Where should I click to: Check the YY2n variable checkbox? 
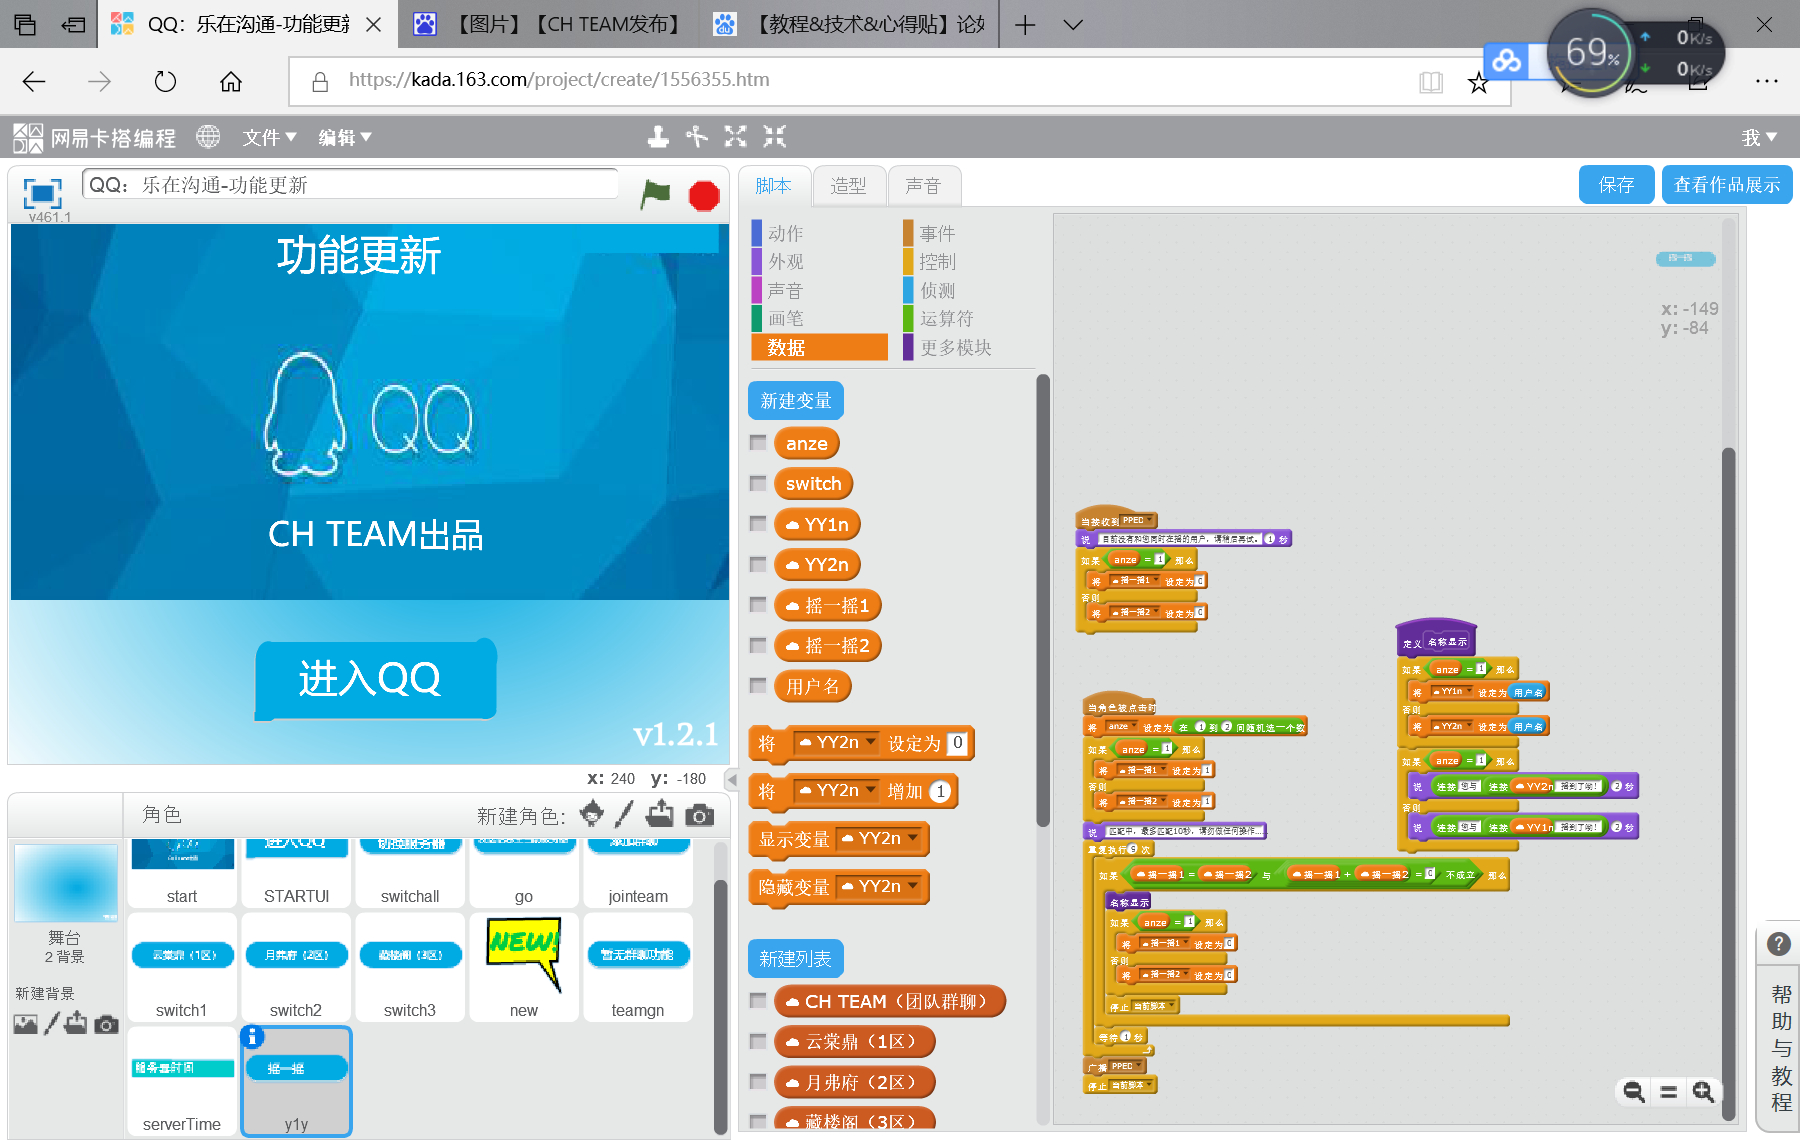coord(758,565)
